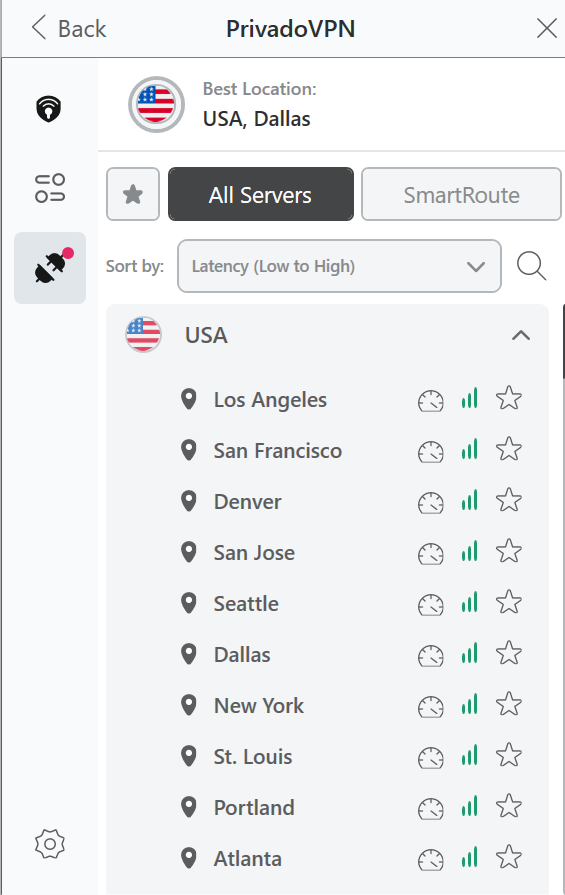Click the Portland speed gauge icon
Image resolution: width=565 pixels, height=895 pixels.
pos(431,809)
